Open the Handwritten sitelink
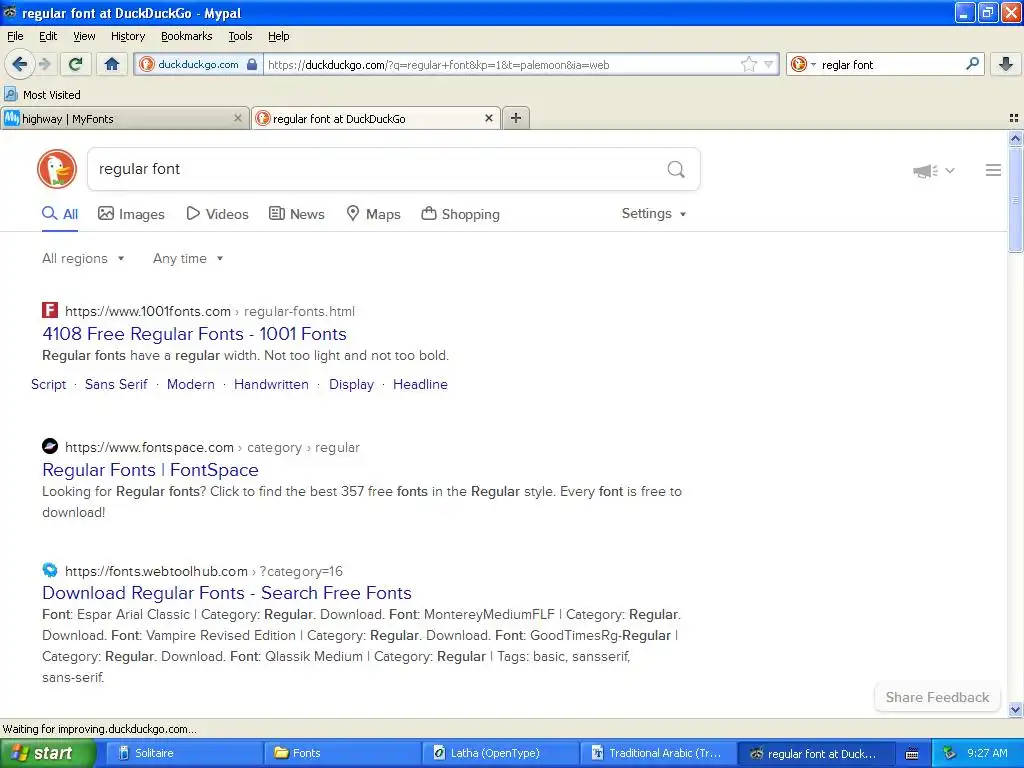The image size is (1024, 768). [271, 385]
